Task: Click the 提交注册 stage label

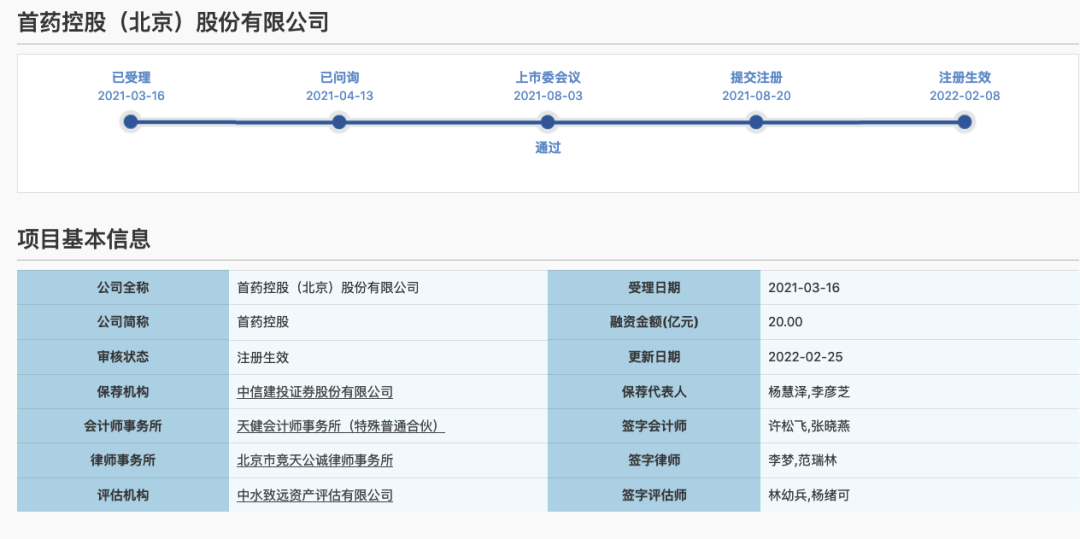Action: tap(756, 77)
